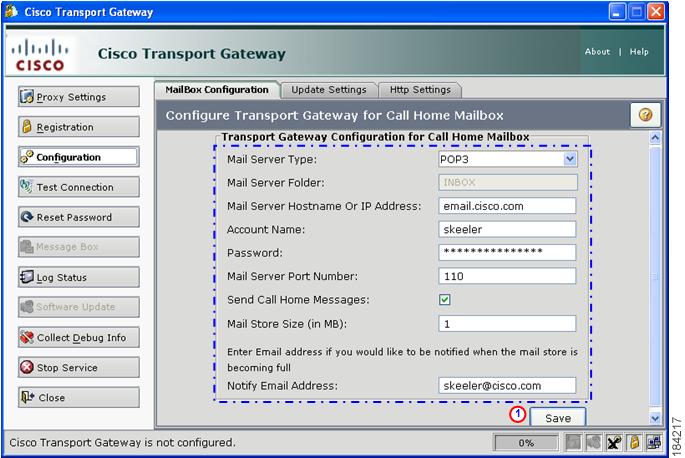This screenshot has height=458, width=685.
Task: Click the greyed Software Update button
Action: pos(79,307)
